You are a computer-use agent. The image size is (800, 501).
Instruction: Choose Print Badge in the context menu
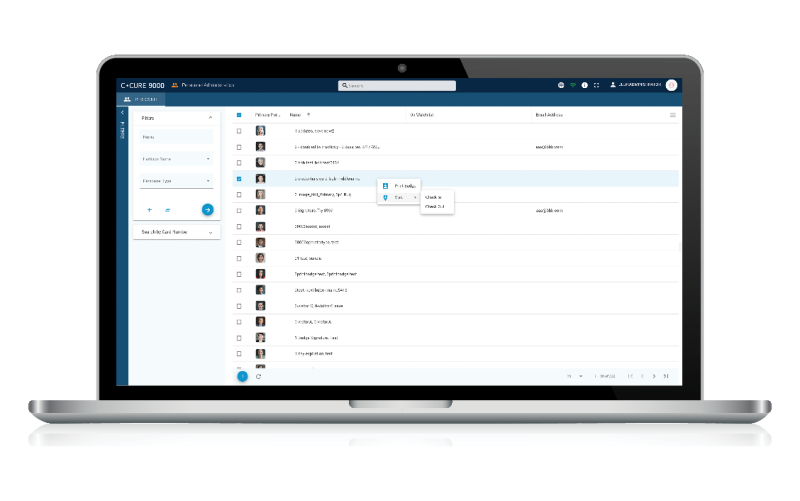[x=405, y=185]
